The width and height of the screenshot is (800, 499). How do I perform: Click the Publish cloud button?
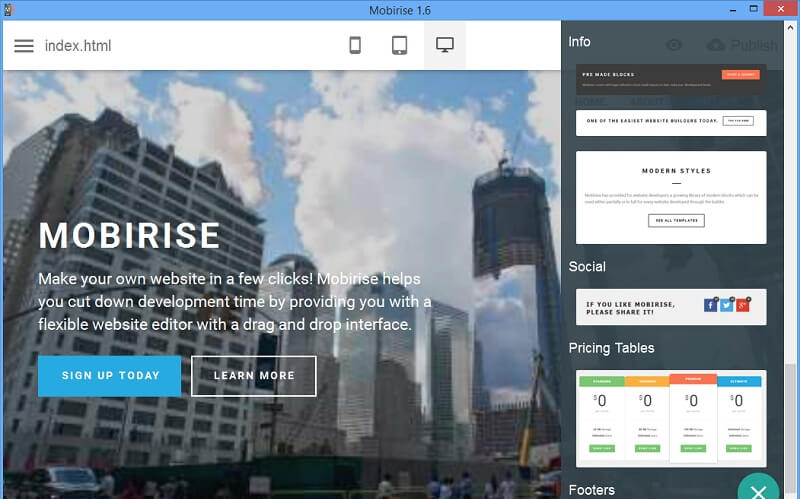742,45
